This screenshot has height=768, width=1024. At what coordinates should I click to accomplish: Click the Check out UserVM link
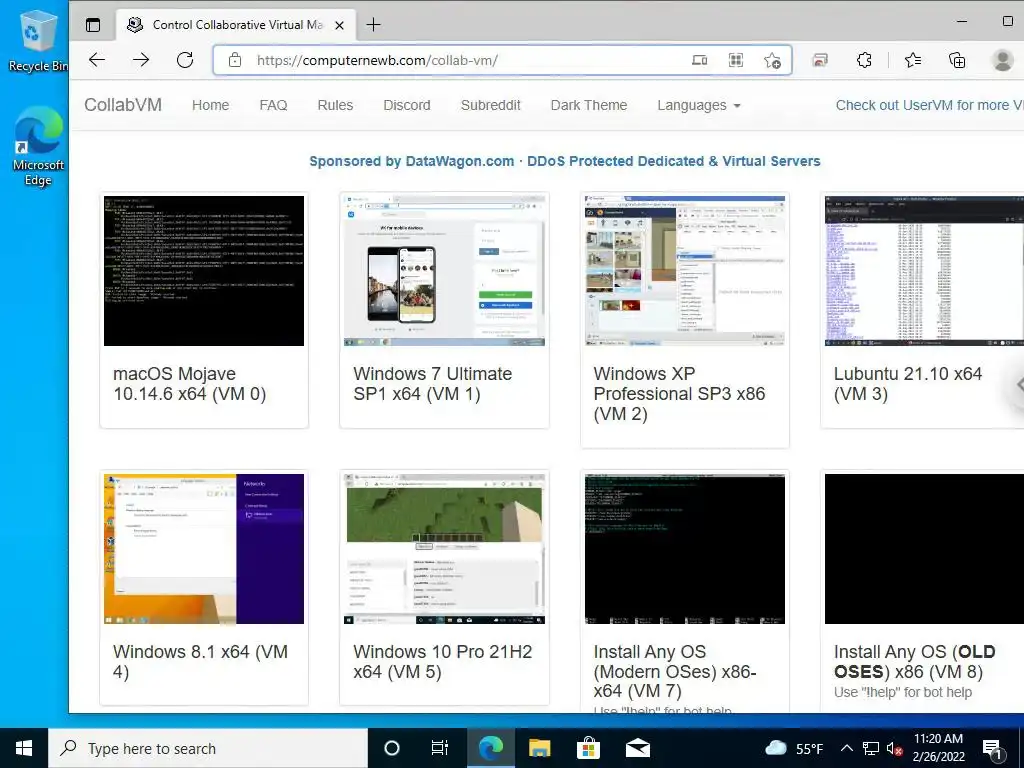coord(929,105)
